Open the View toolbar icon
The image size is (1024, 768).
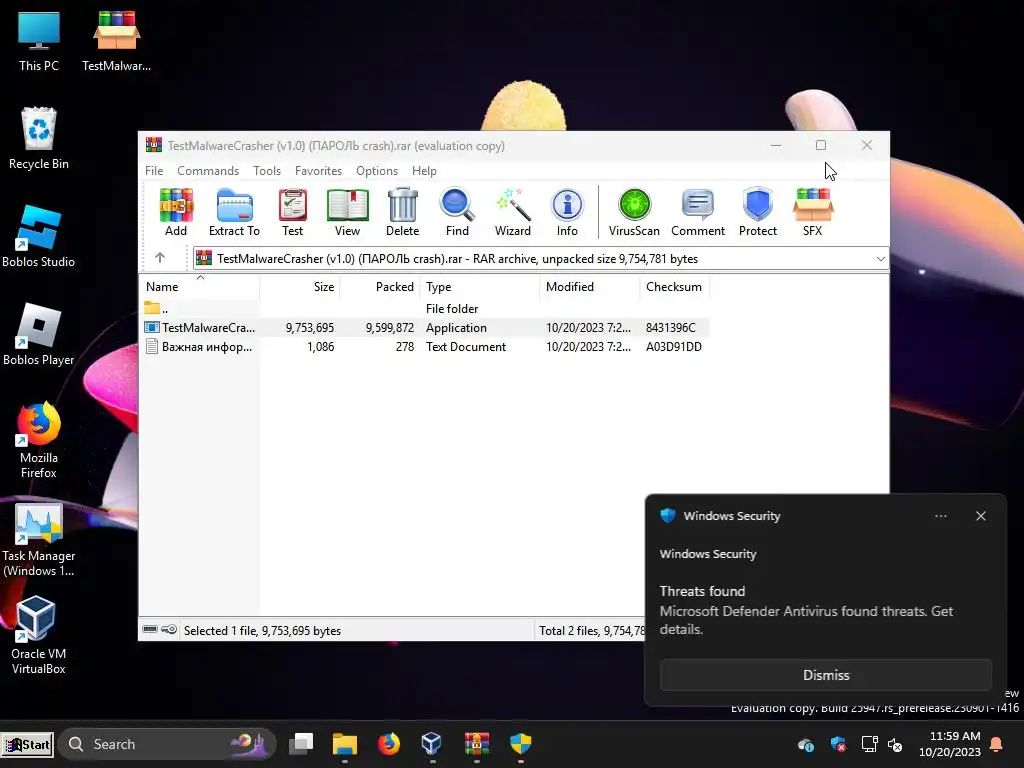pos(347,212)
